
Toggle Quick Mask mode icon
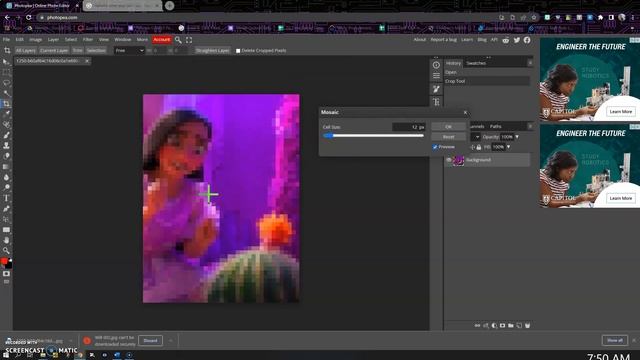(x=6, y=273)
